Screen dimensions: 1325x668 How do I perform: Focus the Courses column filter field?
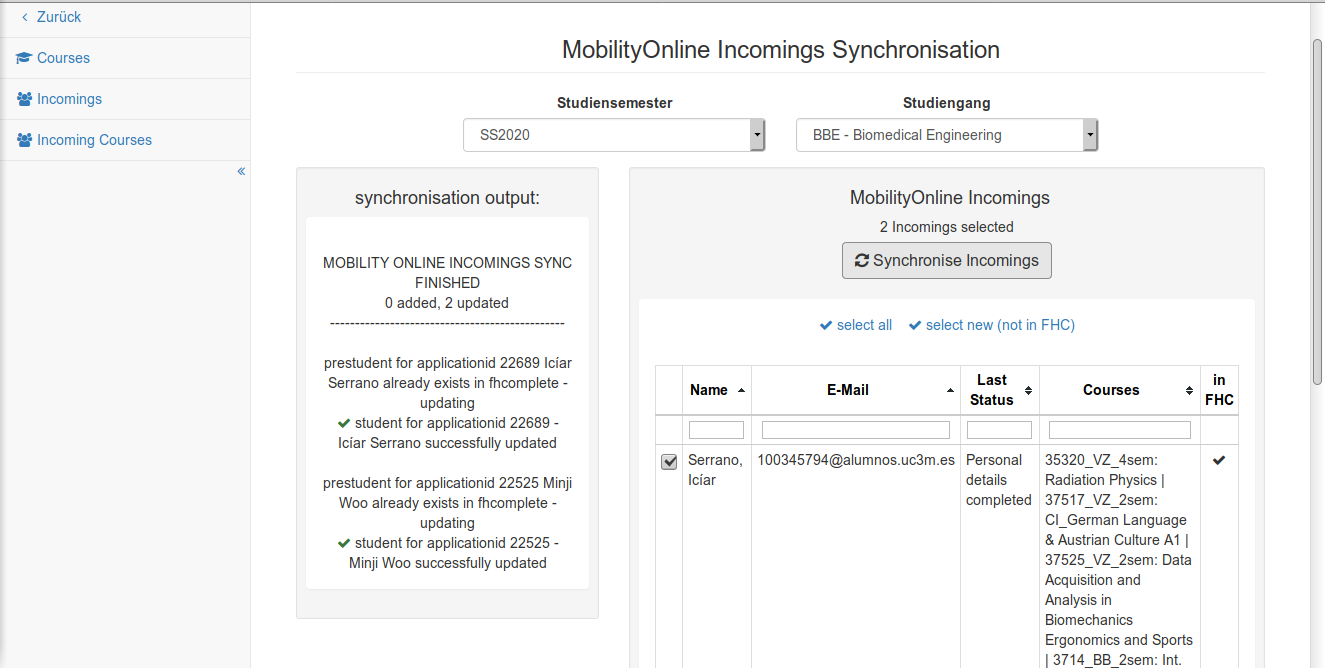click(1120, 430)
